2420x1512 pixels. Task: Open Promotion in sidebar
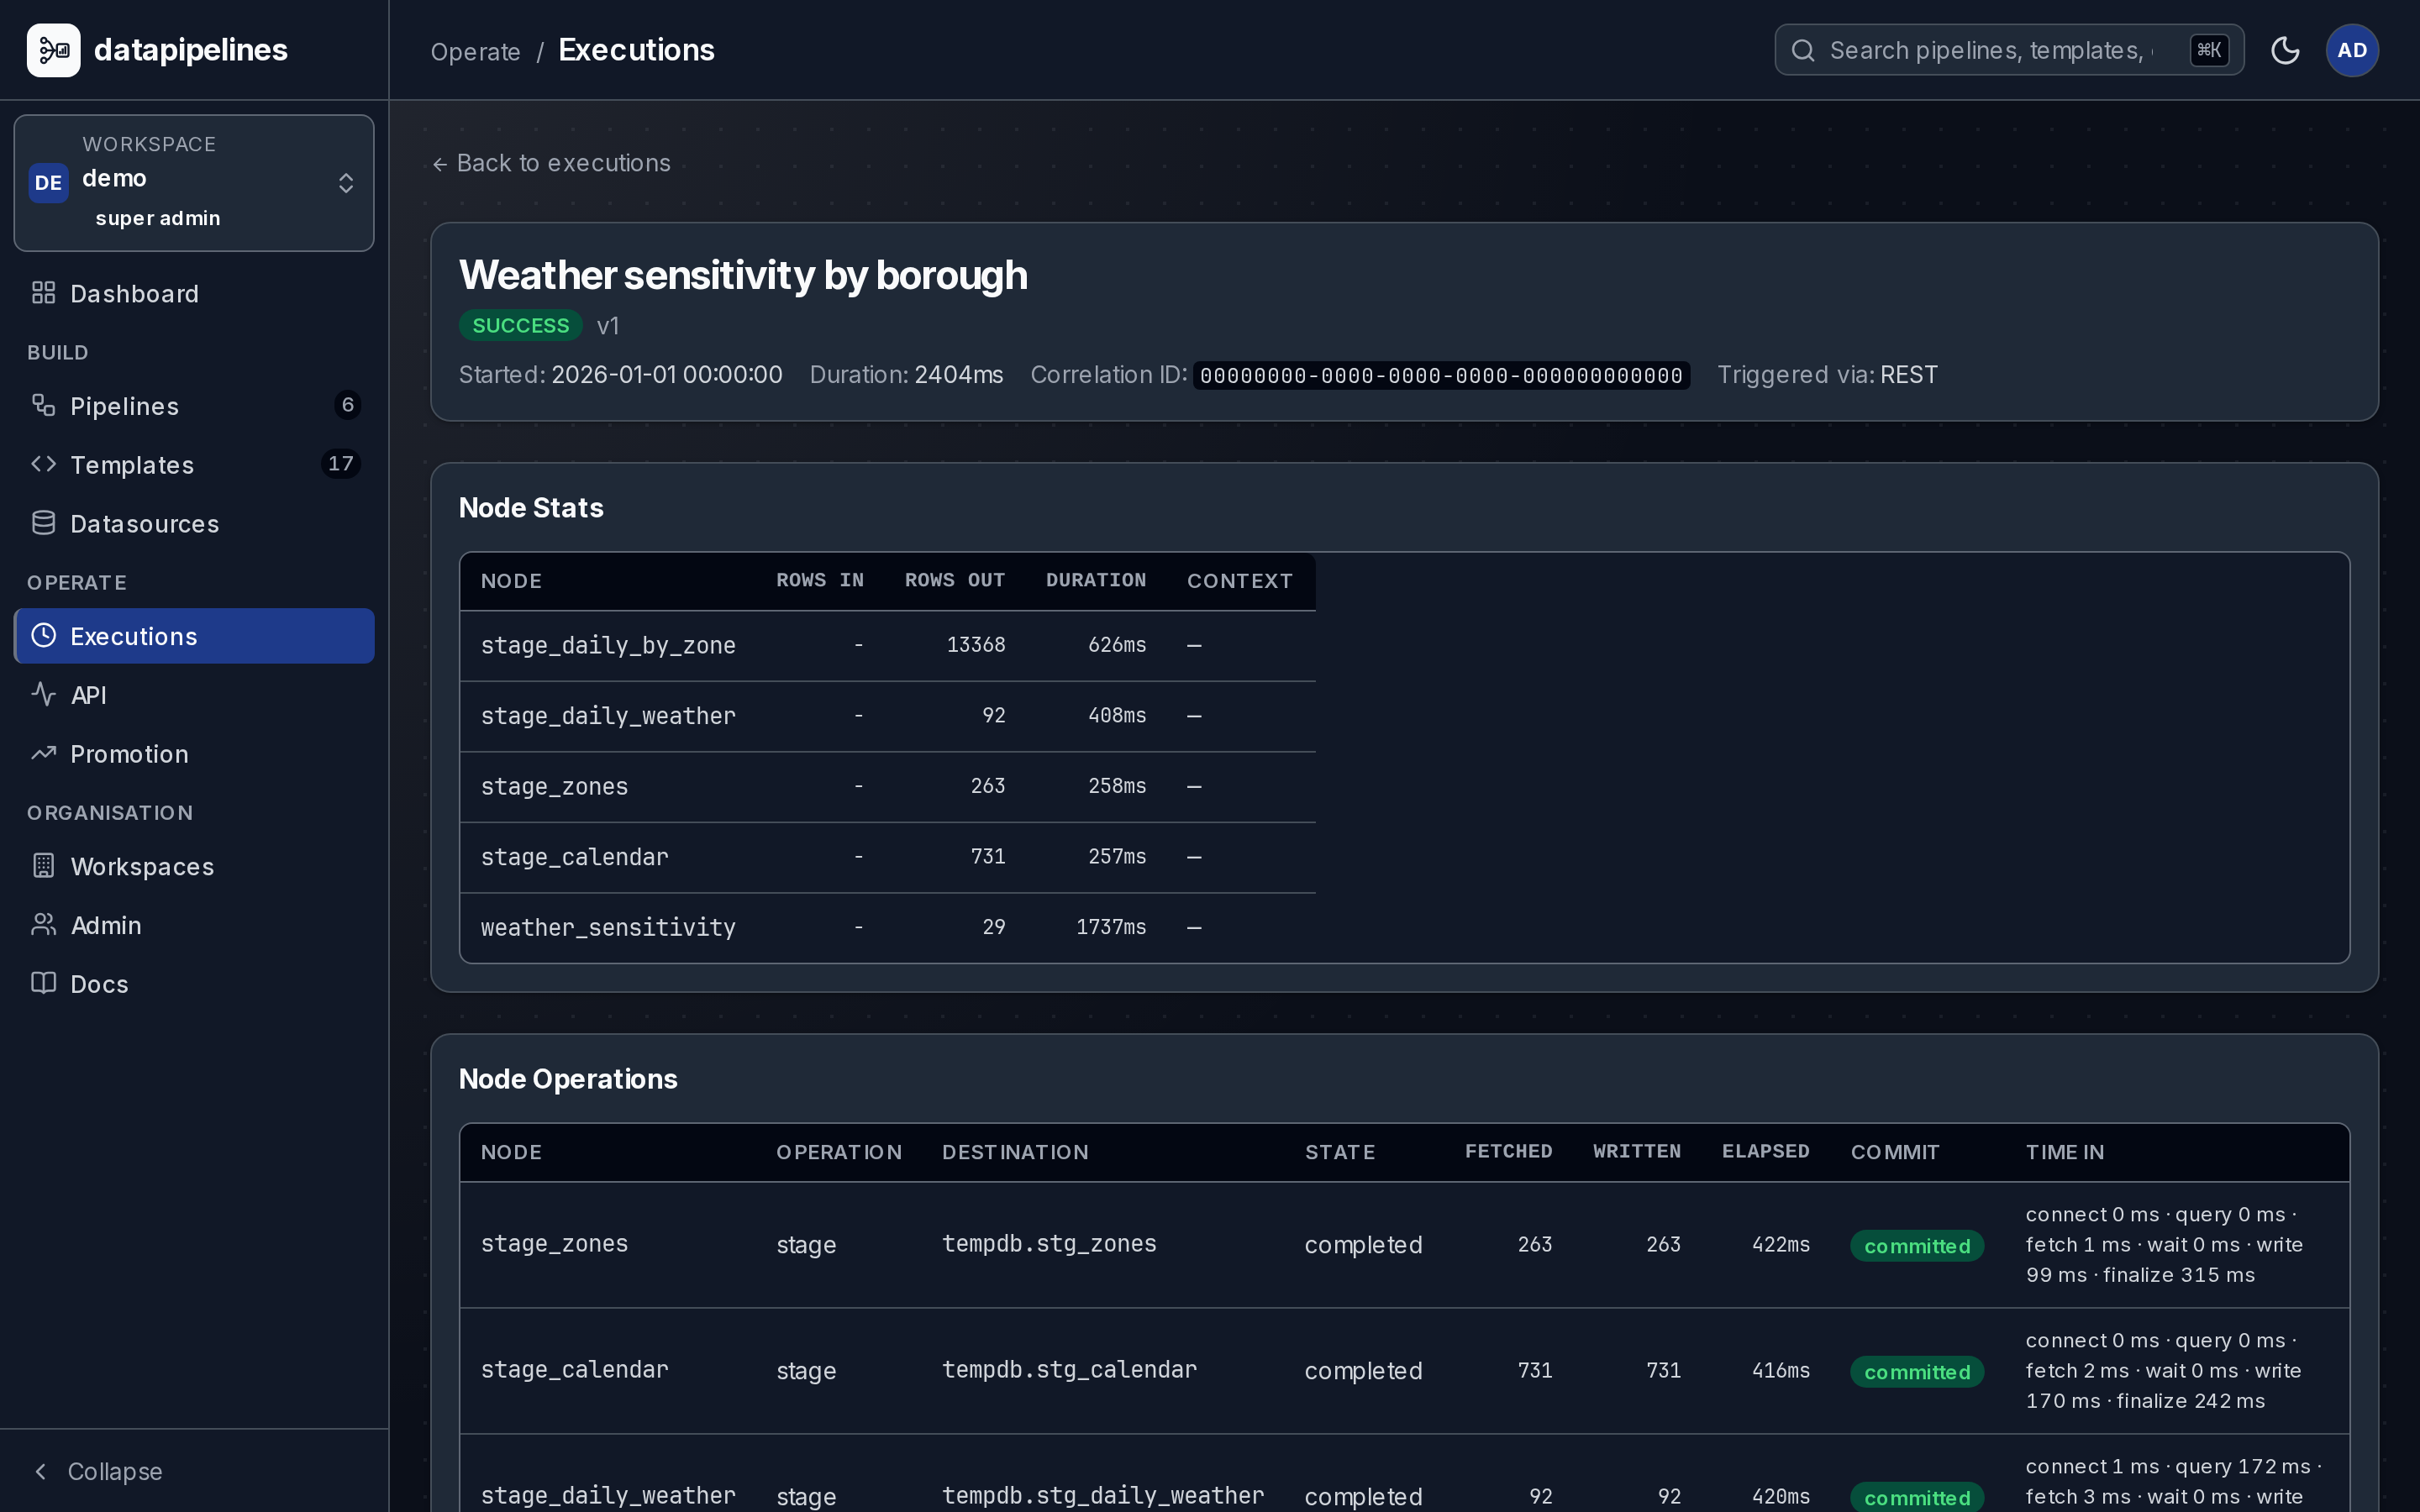194,753
